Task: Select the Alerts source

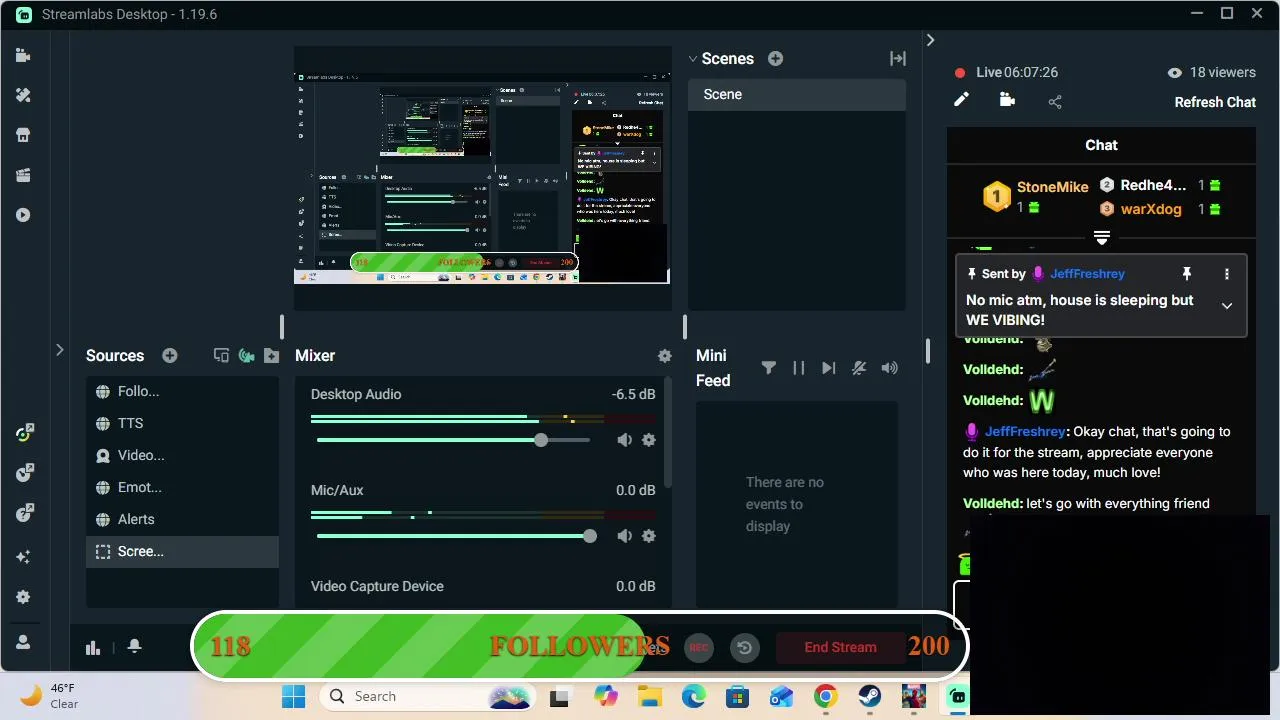Action: pyautogui.click(x=182, y=519)
